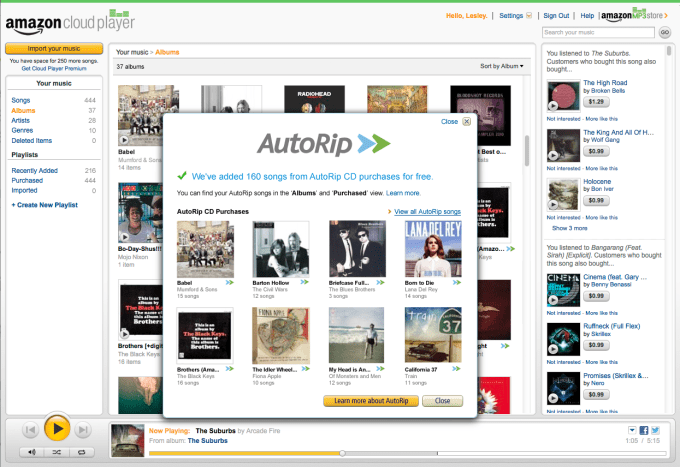This screenshot has height=467, width=680.
Task: Click the AutoRip arrows icon beside California 37
Action: (x=456, y=369)
